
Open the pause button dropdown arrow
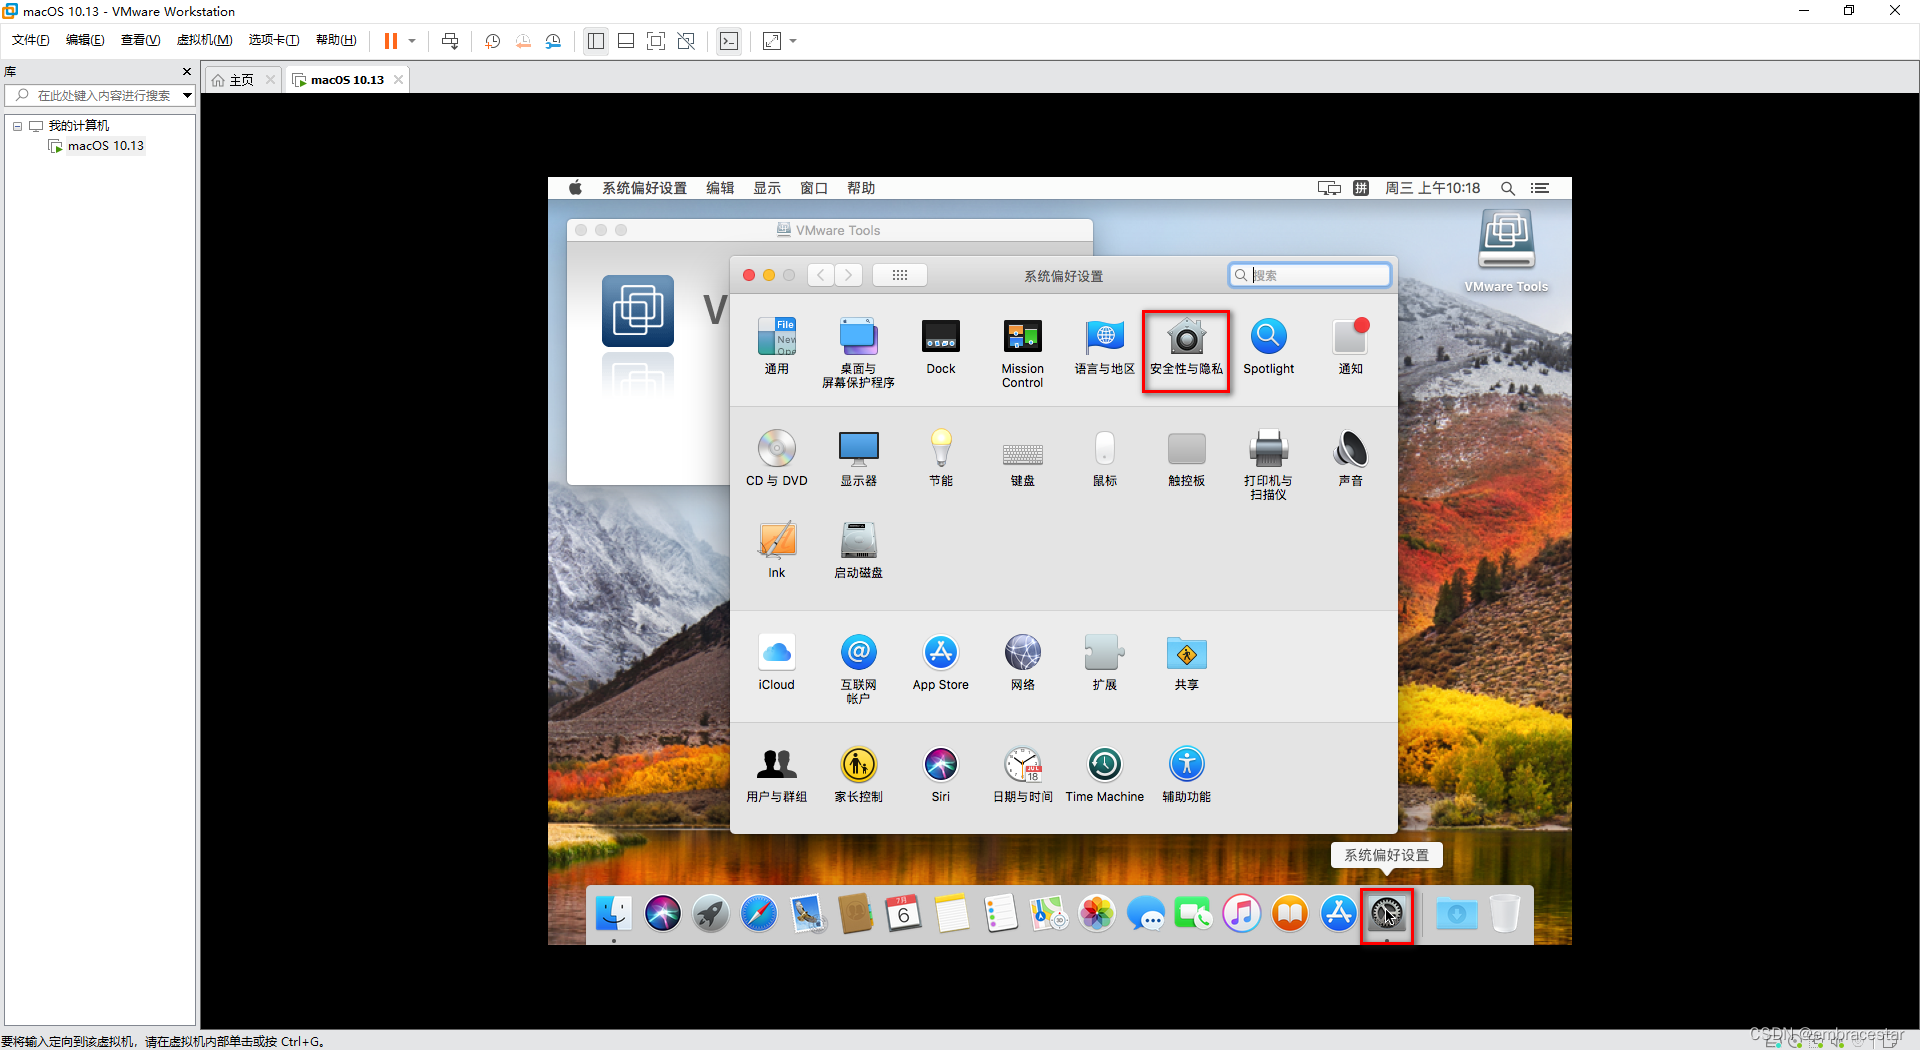point(412,41)
